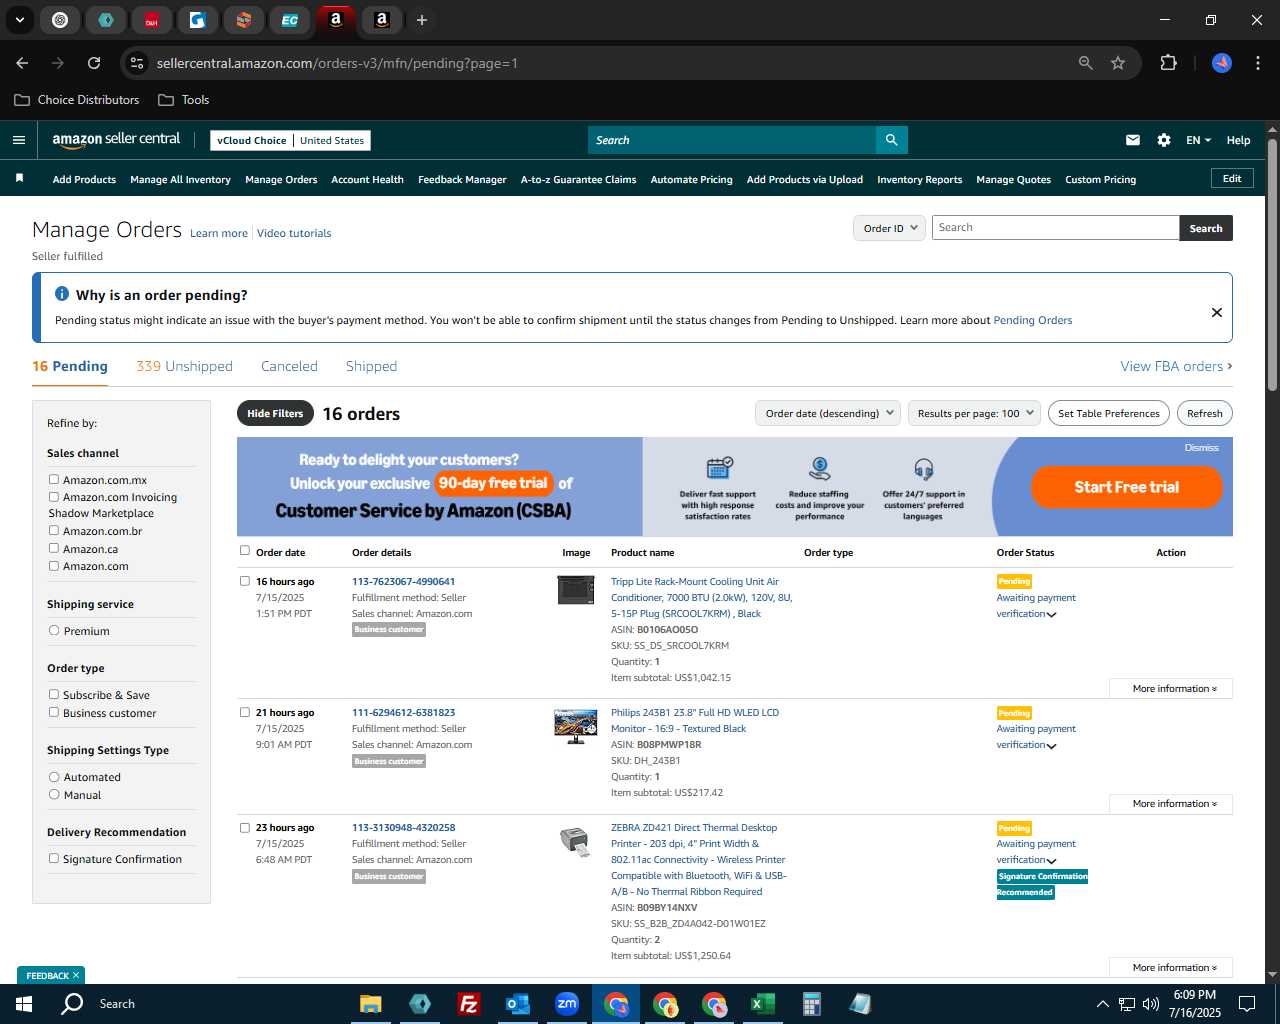
Task: Check the Amazon.com.mx sales channel filter
Action: click(x=54, y=480)
